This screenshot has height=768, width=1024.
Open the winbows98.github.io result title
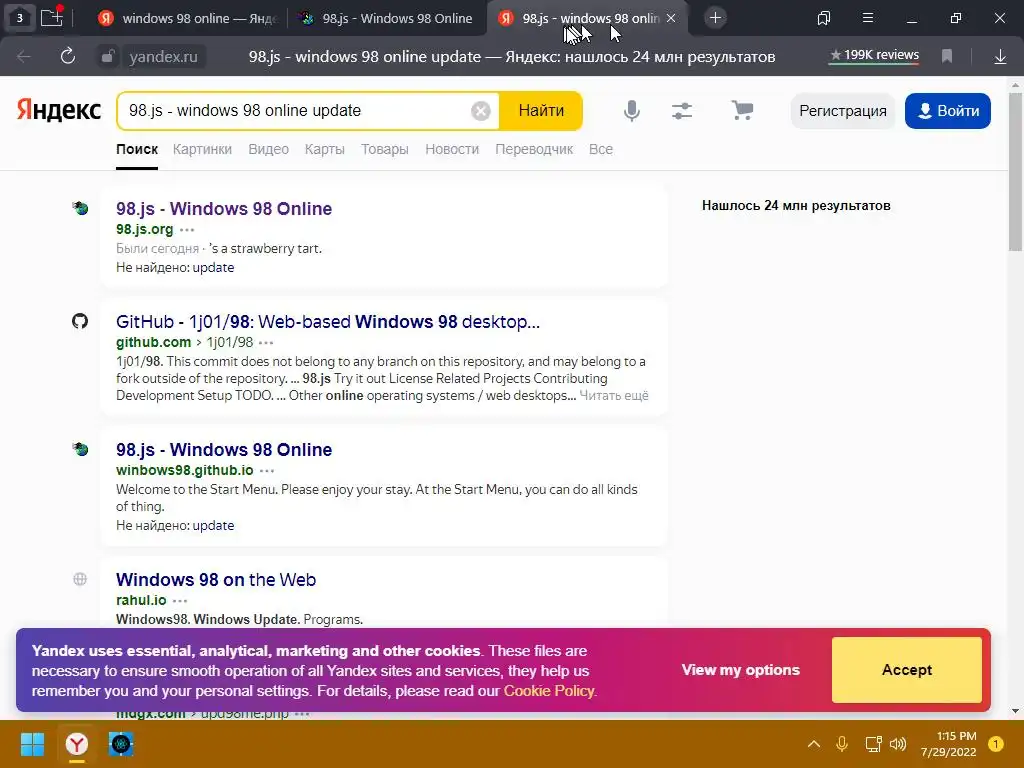pos(224,450)
